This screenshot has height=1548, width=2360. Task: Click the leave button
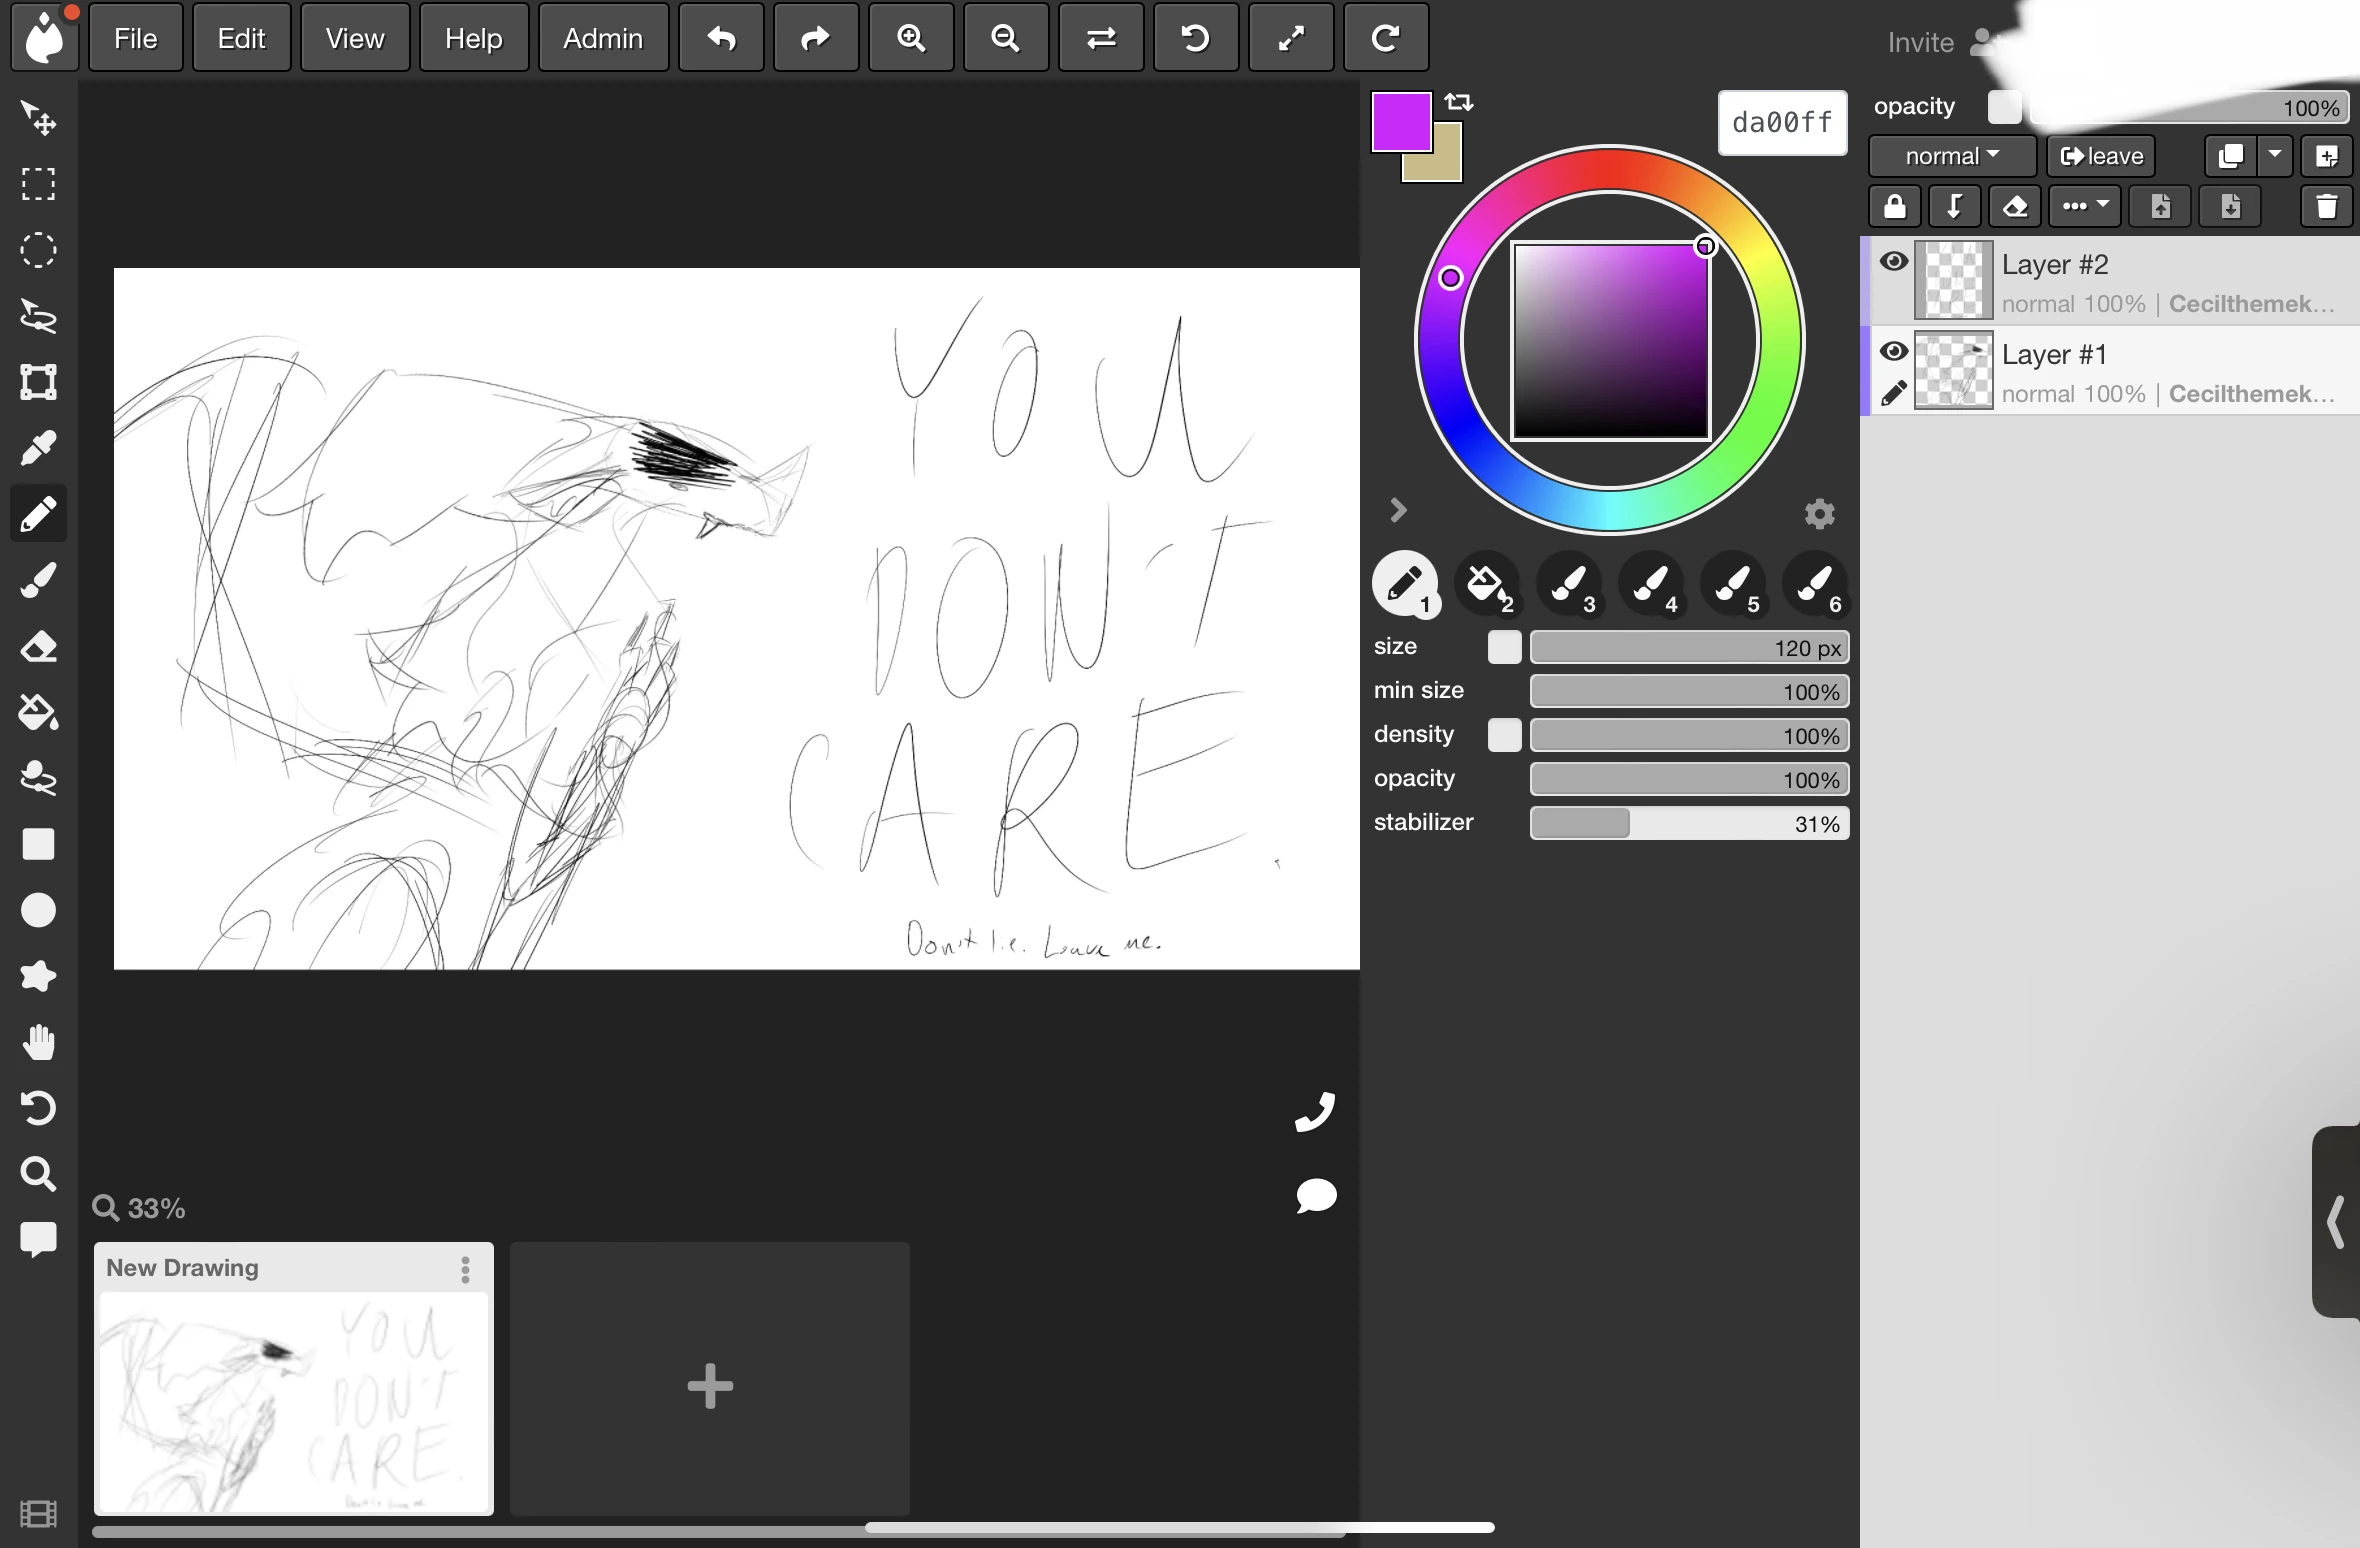[x=2100, y=156]
